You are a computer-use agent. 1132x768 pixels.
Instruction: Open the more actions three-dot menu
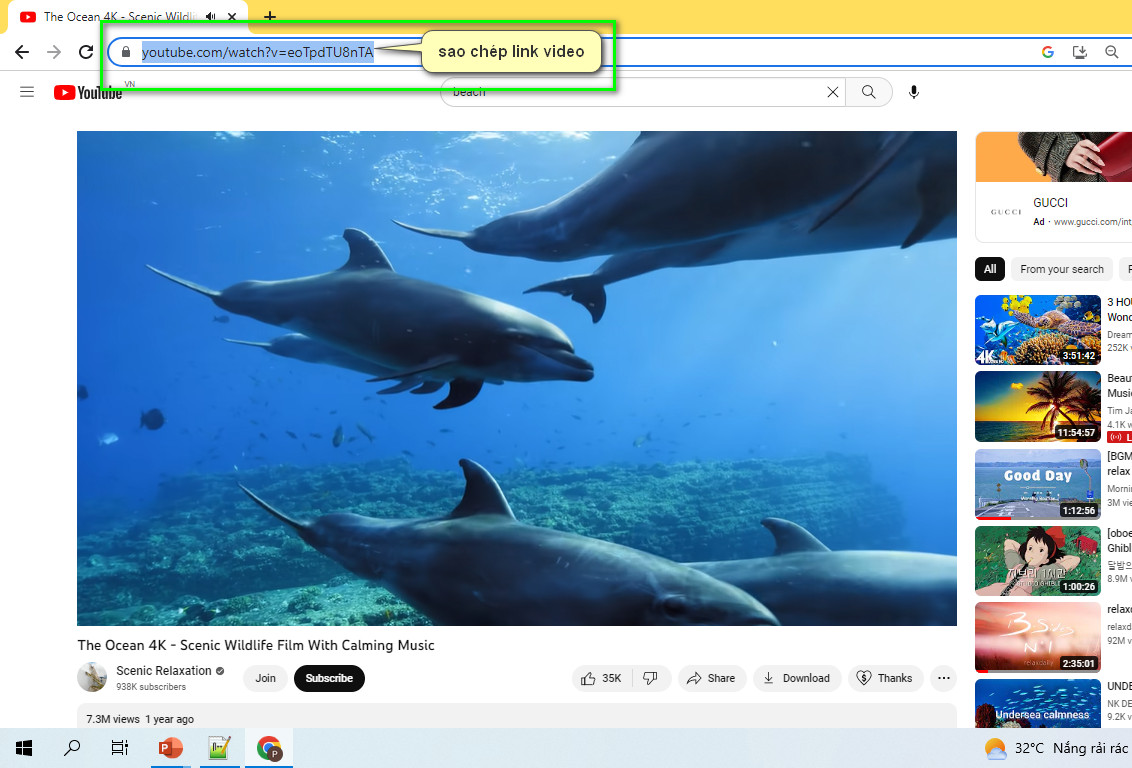[944, 678]
